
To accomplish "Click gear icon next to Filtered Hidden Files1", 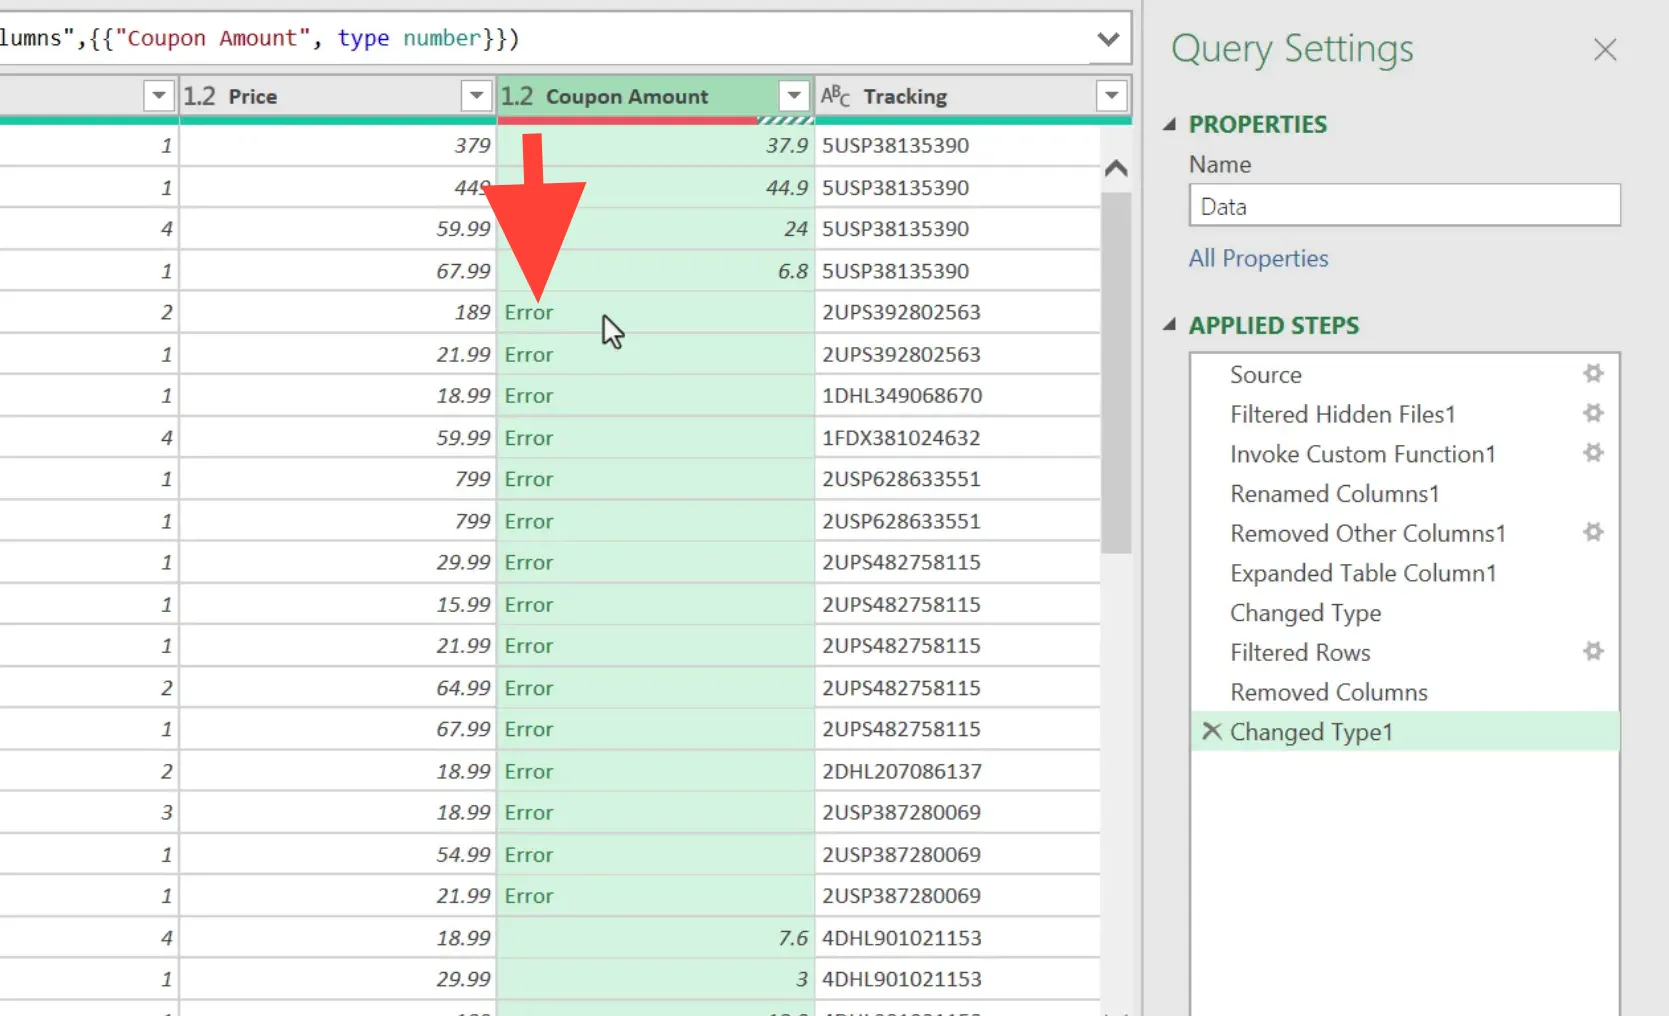I will pyautogui.click(x=1593, y=413).
